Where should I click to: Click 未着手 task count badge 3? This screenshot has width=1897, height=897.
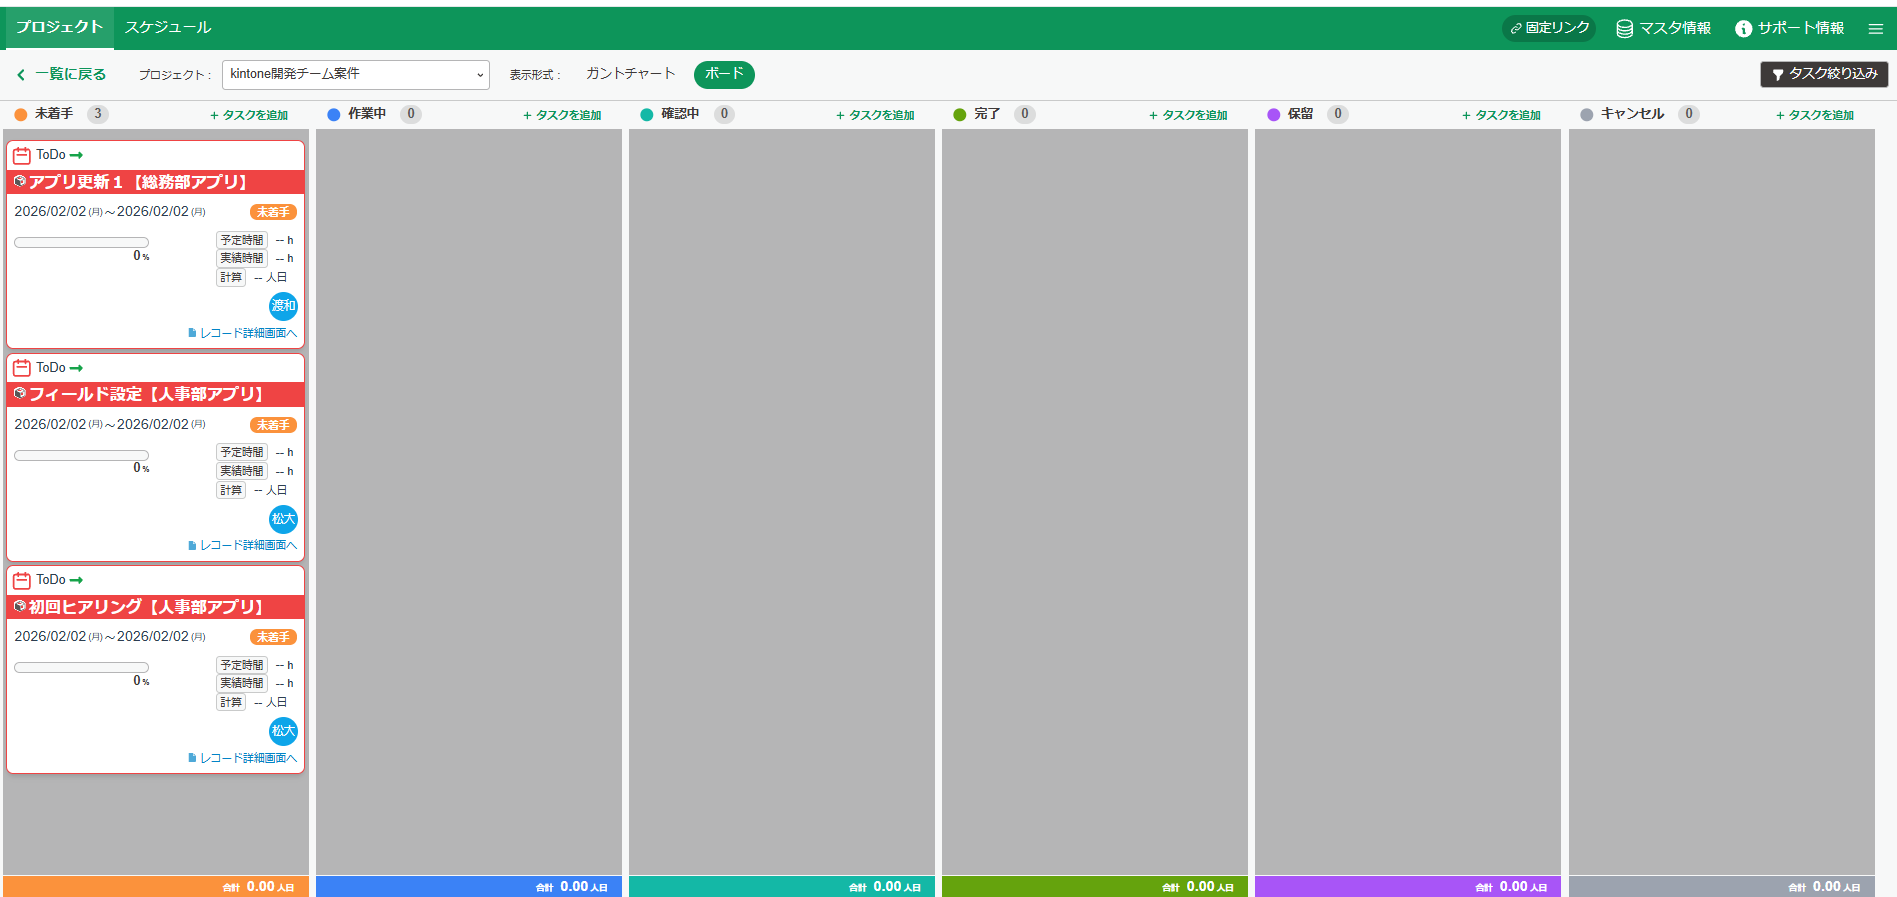click(98, 114)
